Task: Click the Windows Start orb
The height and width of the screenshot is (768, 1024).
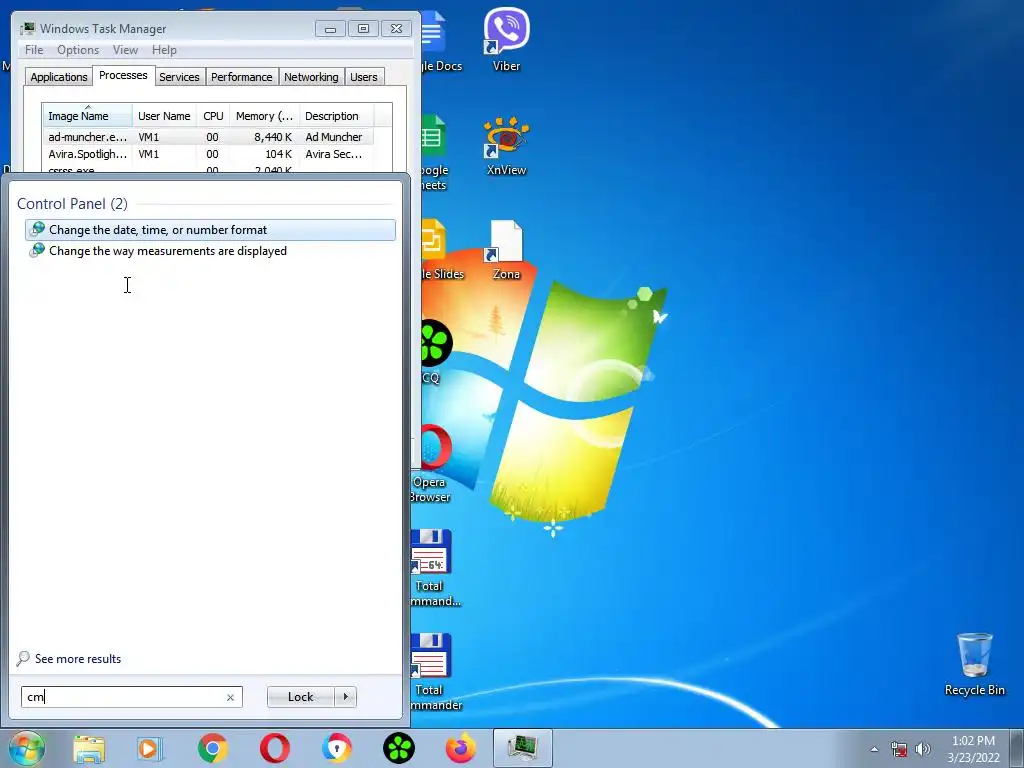Action: [x=26, y=748]
